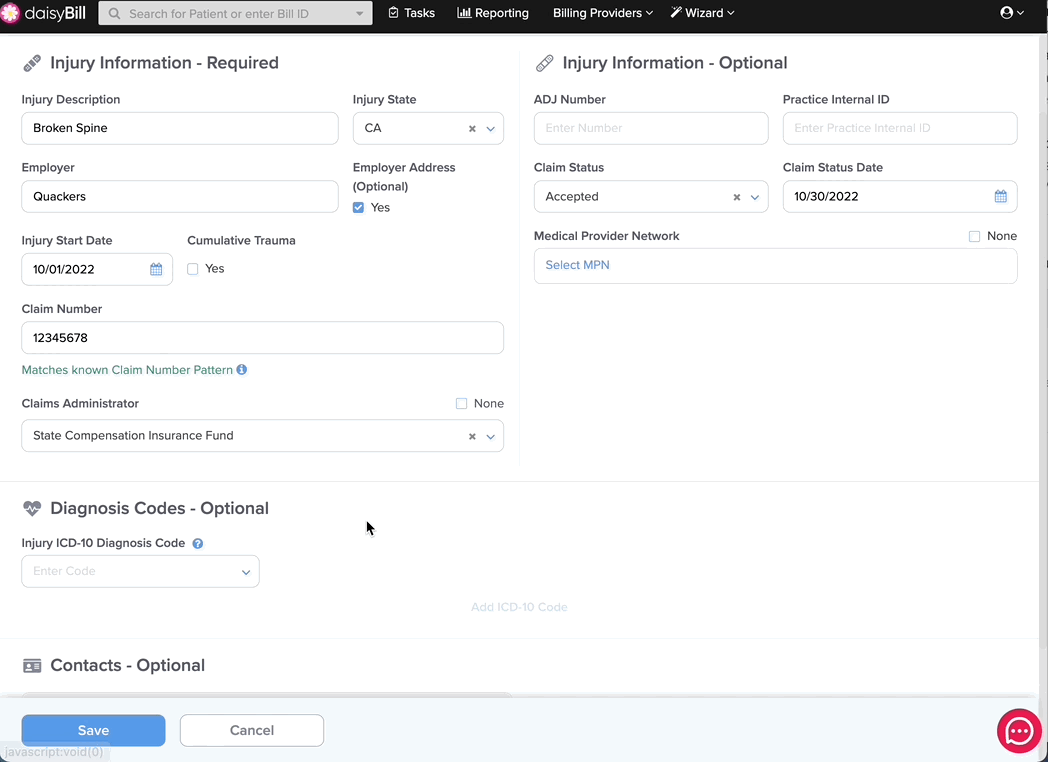Click the Injury Information Optional bandage icon

[544, 63]
